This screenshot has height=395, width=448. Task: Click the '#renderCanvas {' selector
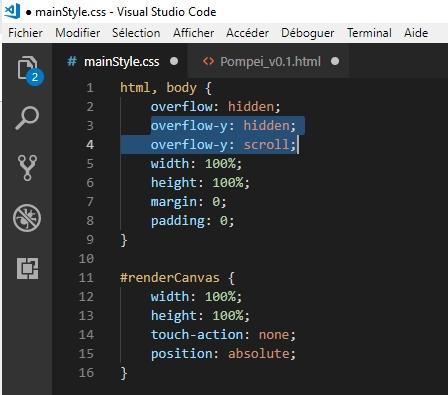click(x=177, y=278)
